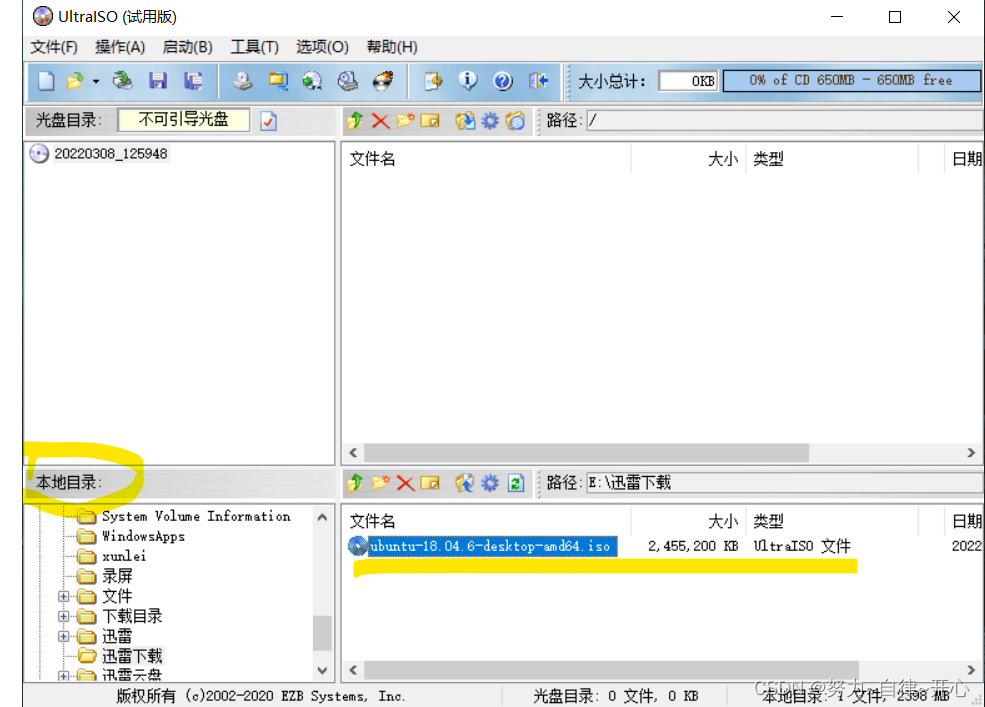
Task: Click red X delete in local directory toolbar
Action: [x=405, y=483]
